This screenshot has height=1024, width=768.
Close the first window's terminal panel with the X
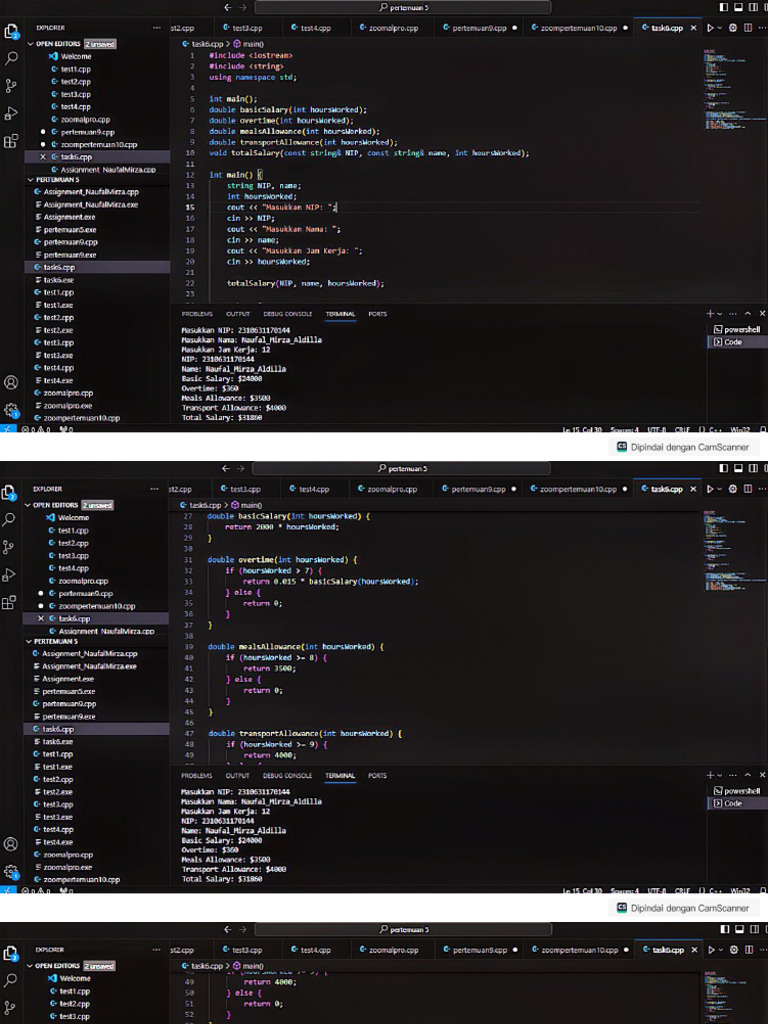point(762,314)
